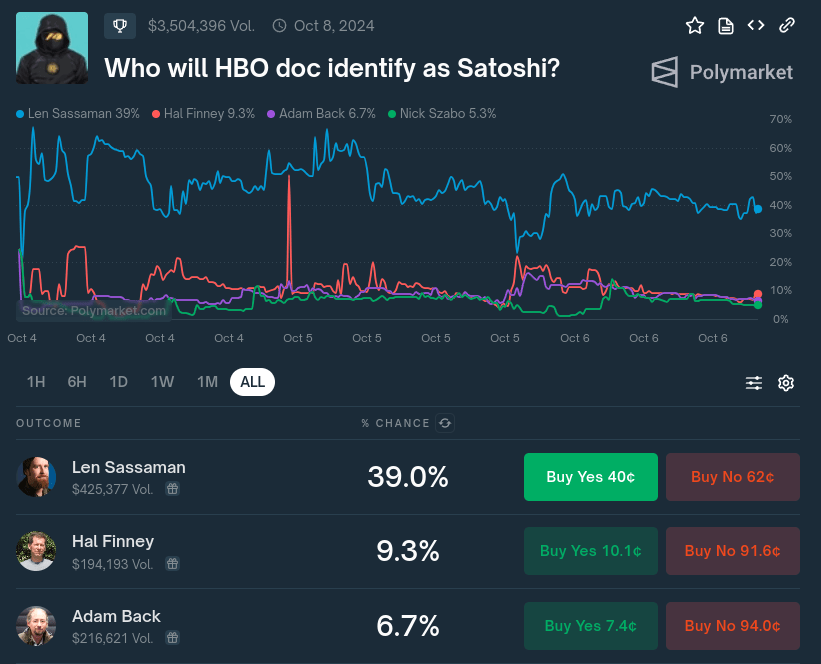The width and height of the screenshot is (821, 664).
Task: Click Buy Yes 7.4¢ for Adam Back
Action: [590, 626]
